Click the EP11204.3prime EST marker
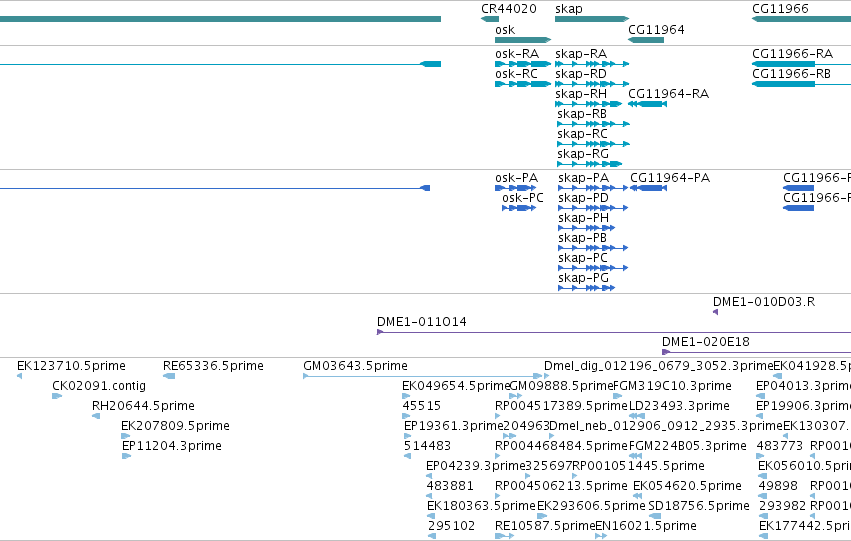 [126, 456]
